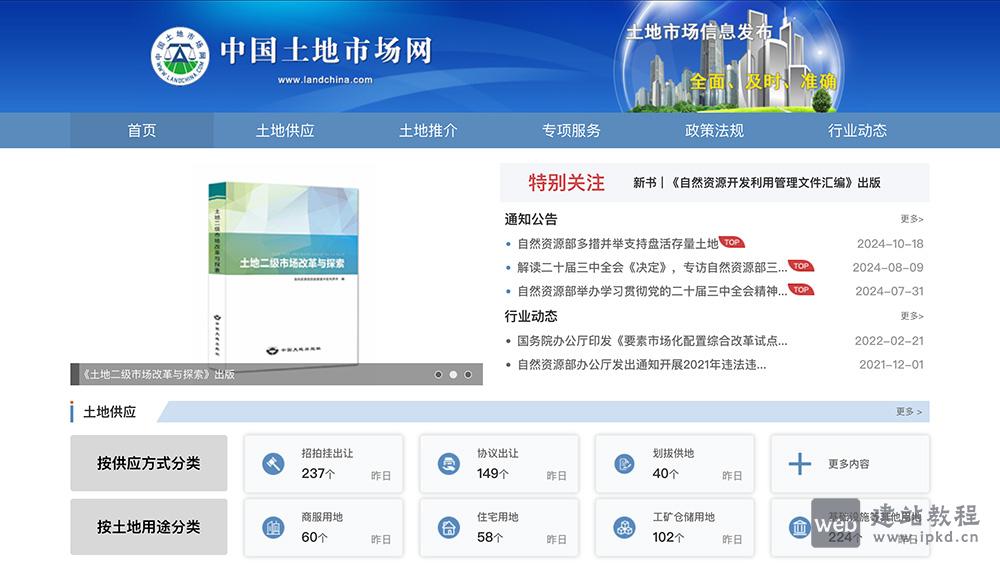Click the plus icon for 更多内容
1000x568 pixels.
[800, 463]
